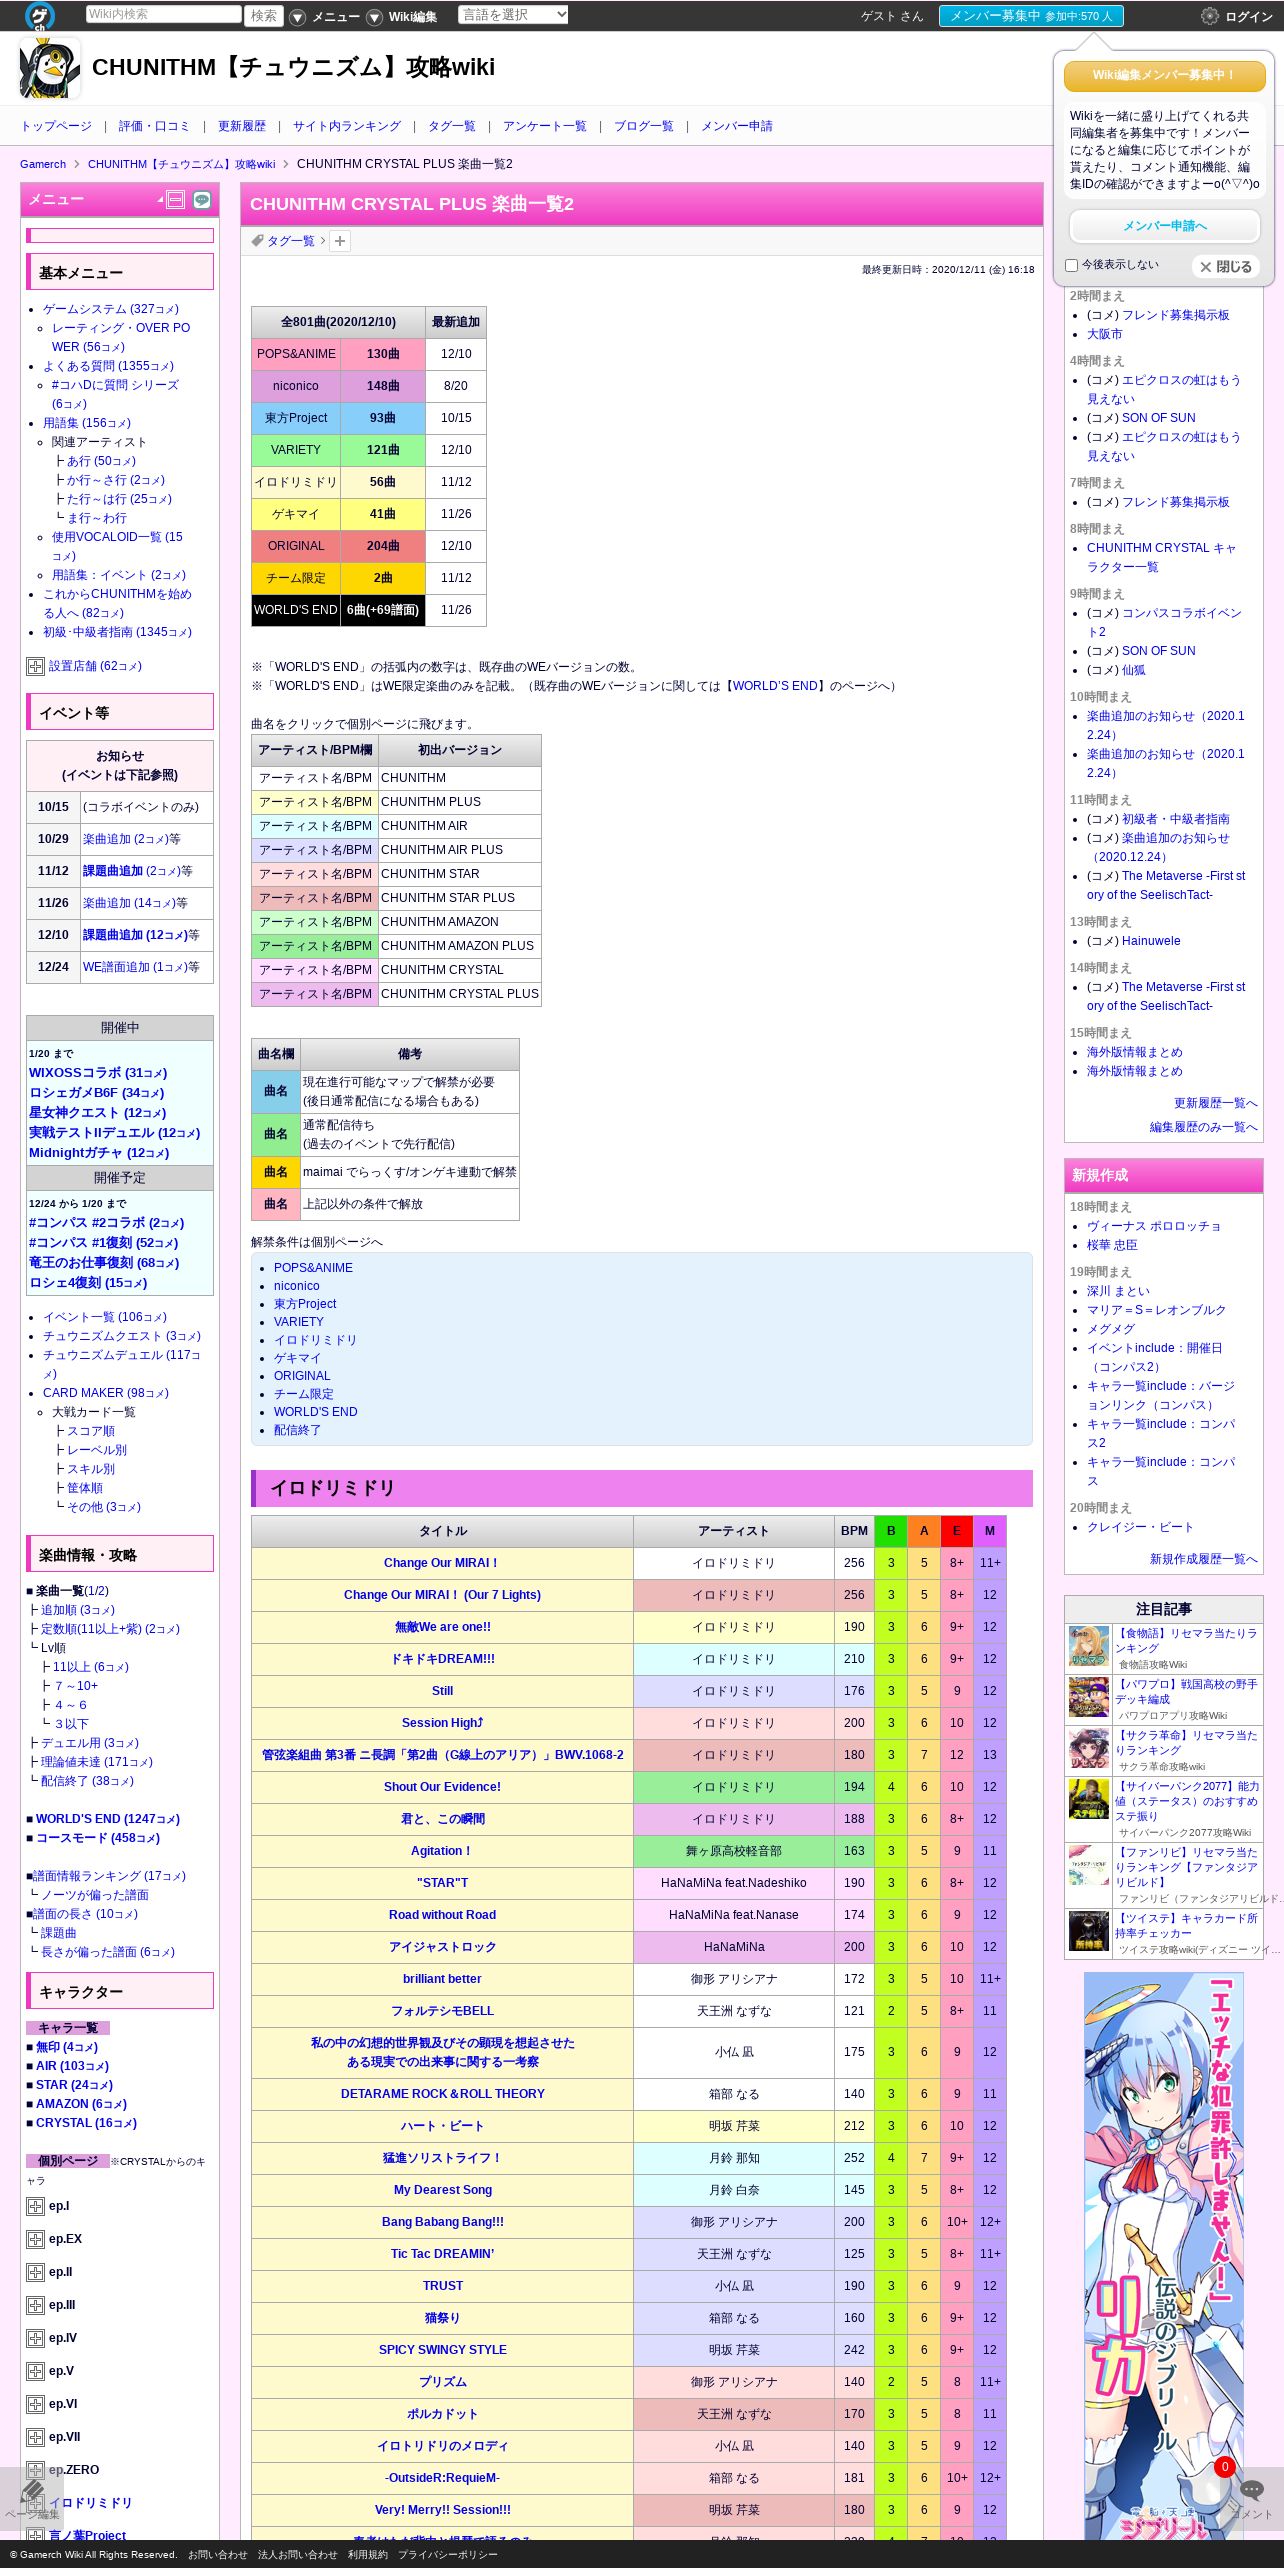
Task: Click the 検索 search button
Action: tap(264, 15)
